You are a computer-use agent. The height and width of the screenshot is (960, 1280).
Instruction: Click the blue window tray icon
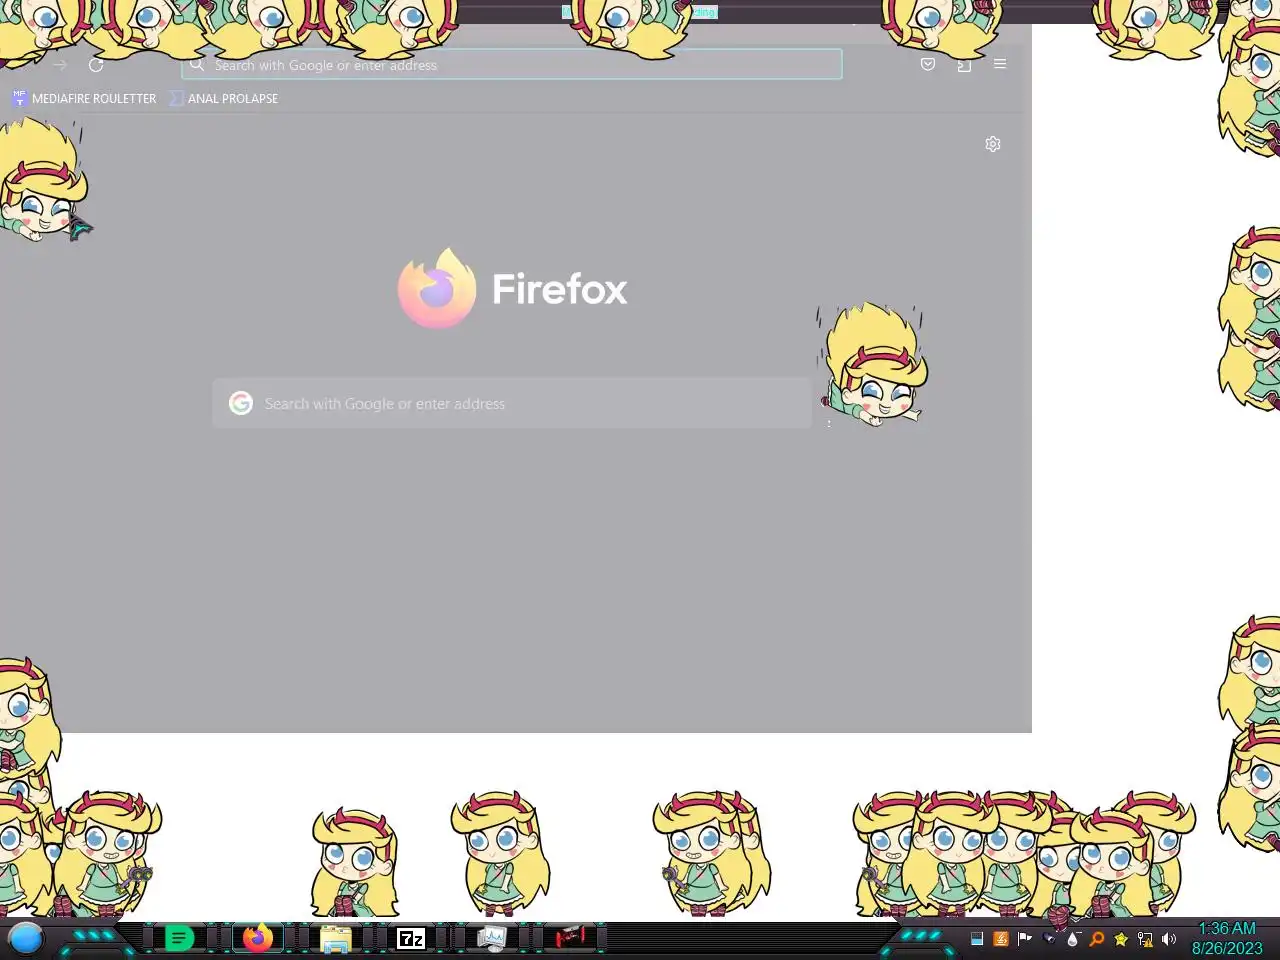coord(977,939)
